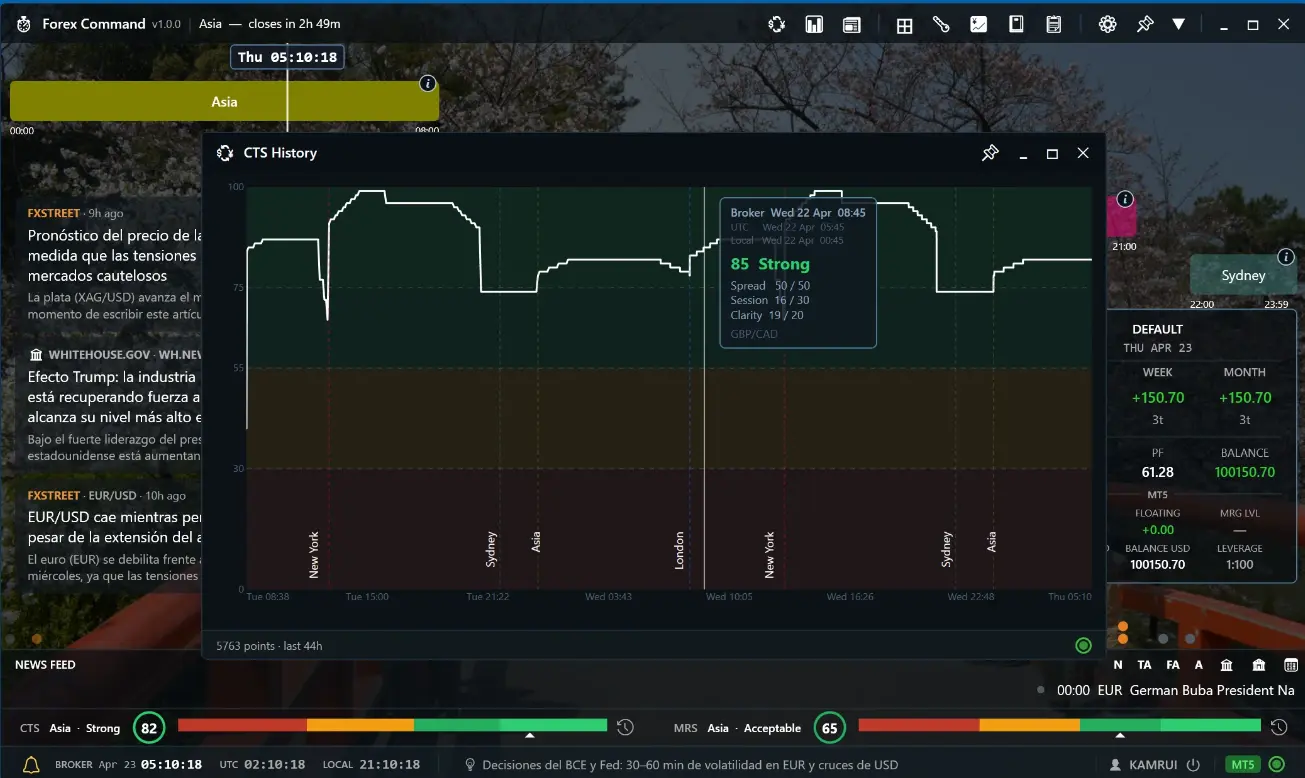Click the CTS History title logo icon
The height and width of the screenshot is (778, 1305).
[225, 153]
